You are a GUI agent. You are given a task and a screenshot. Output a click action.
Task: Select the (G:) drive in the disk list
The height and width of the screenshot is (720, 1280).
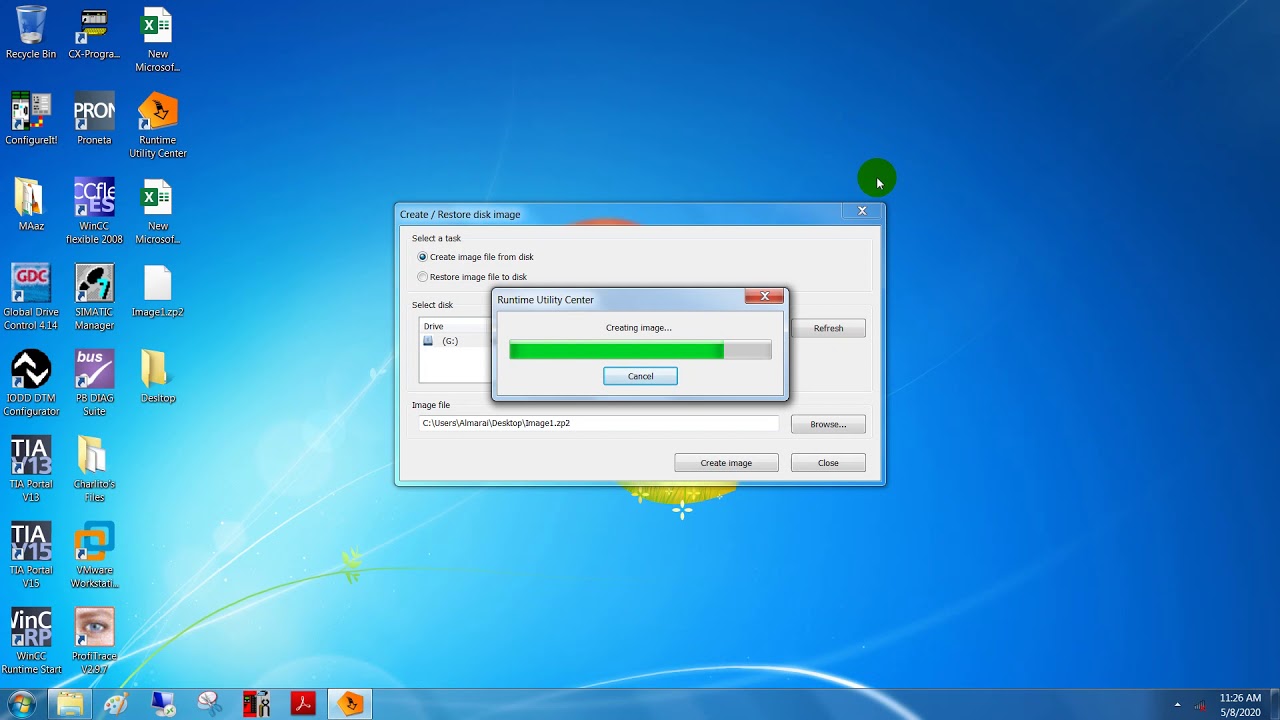pos(450,341)
